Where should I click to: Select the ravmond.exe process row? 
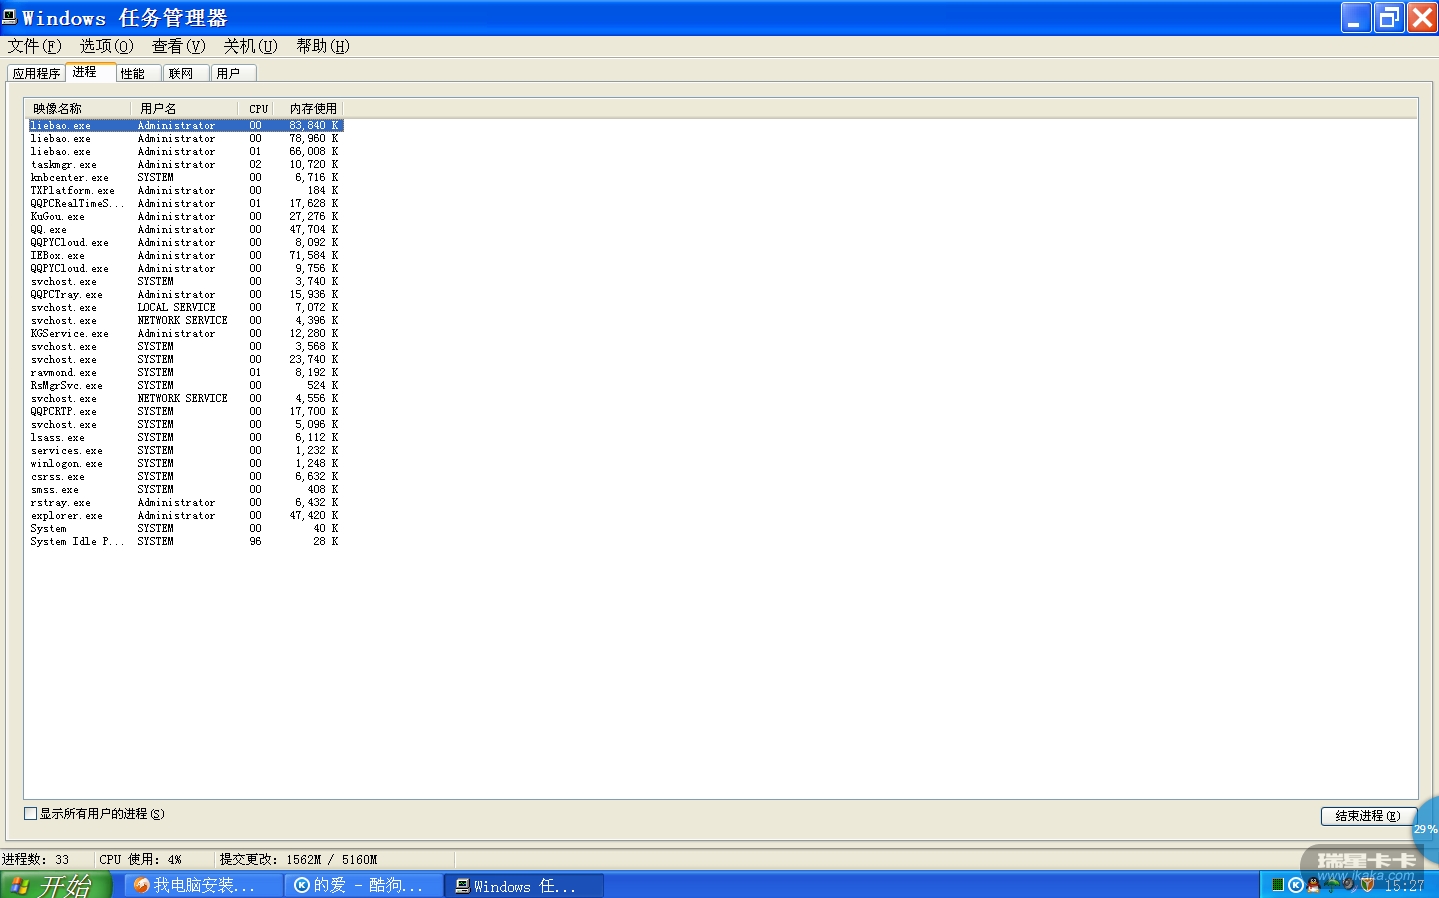click(185, 372)
